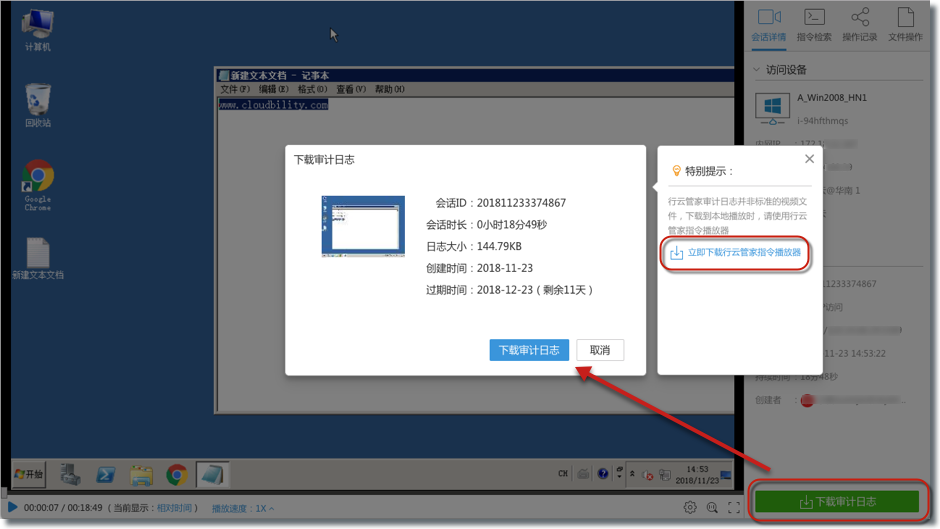Open the 播放速度 1X speed dropdown
The height and width of the screenshot is (529, 940).
click(243, 508)
